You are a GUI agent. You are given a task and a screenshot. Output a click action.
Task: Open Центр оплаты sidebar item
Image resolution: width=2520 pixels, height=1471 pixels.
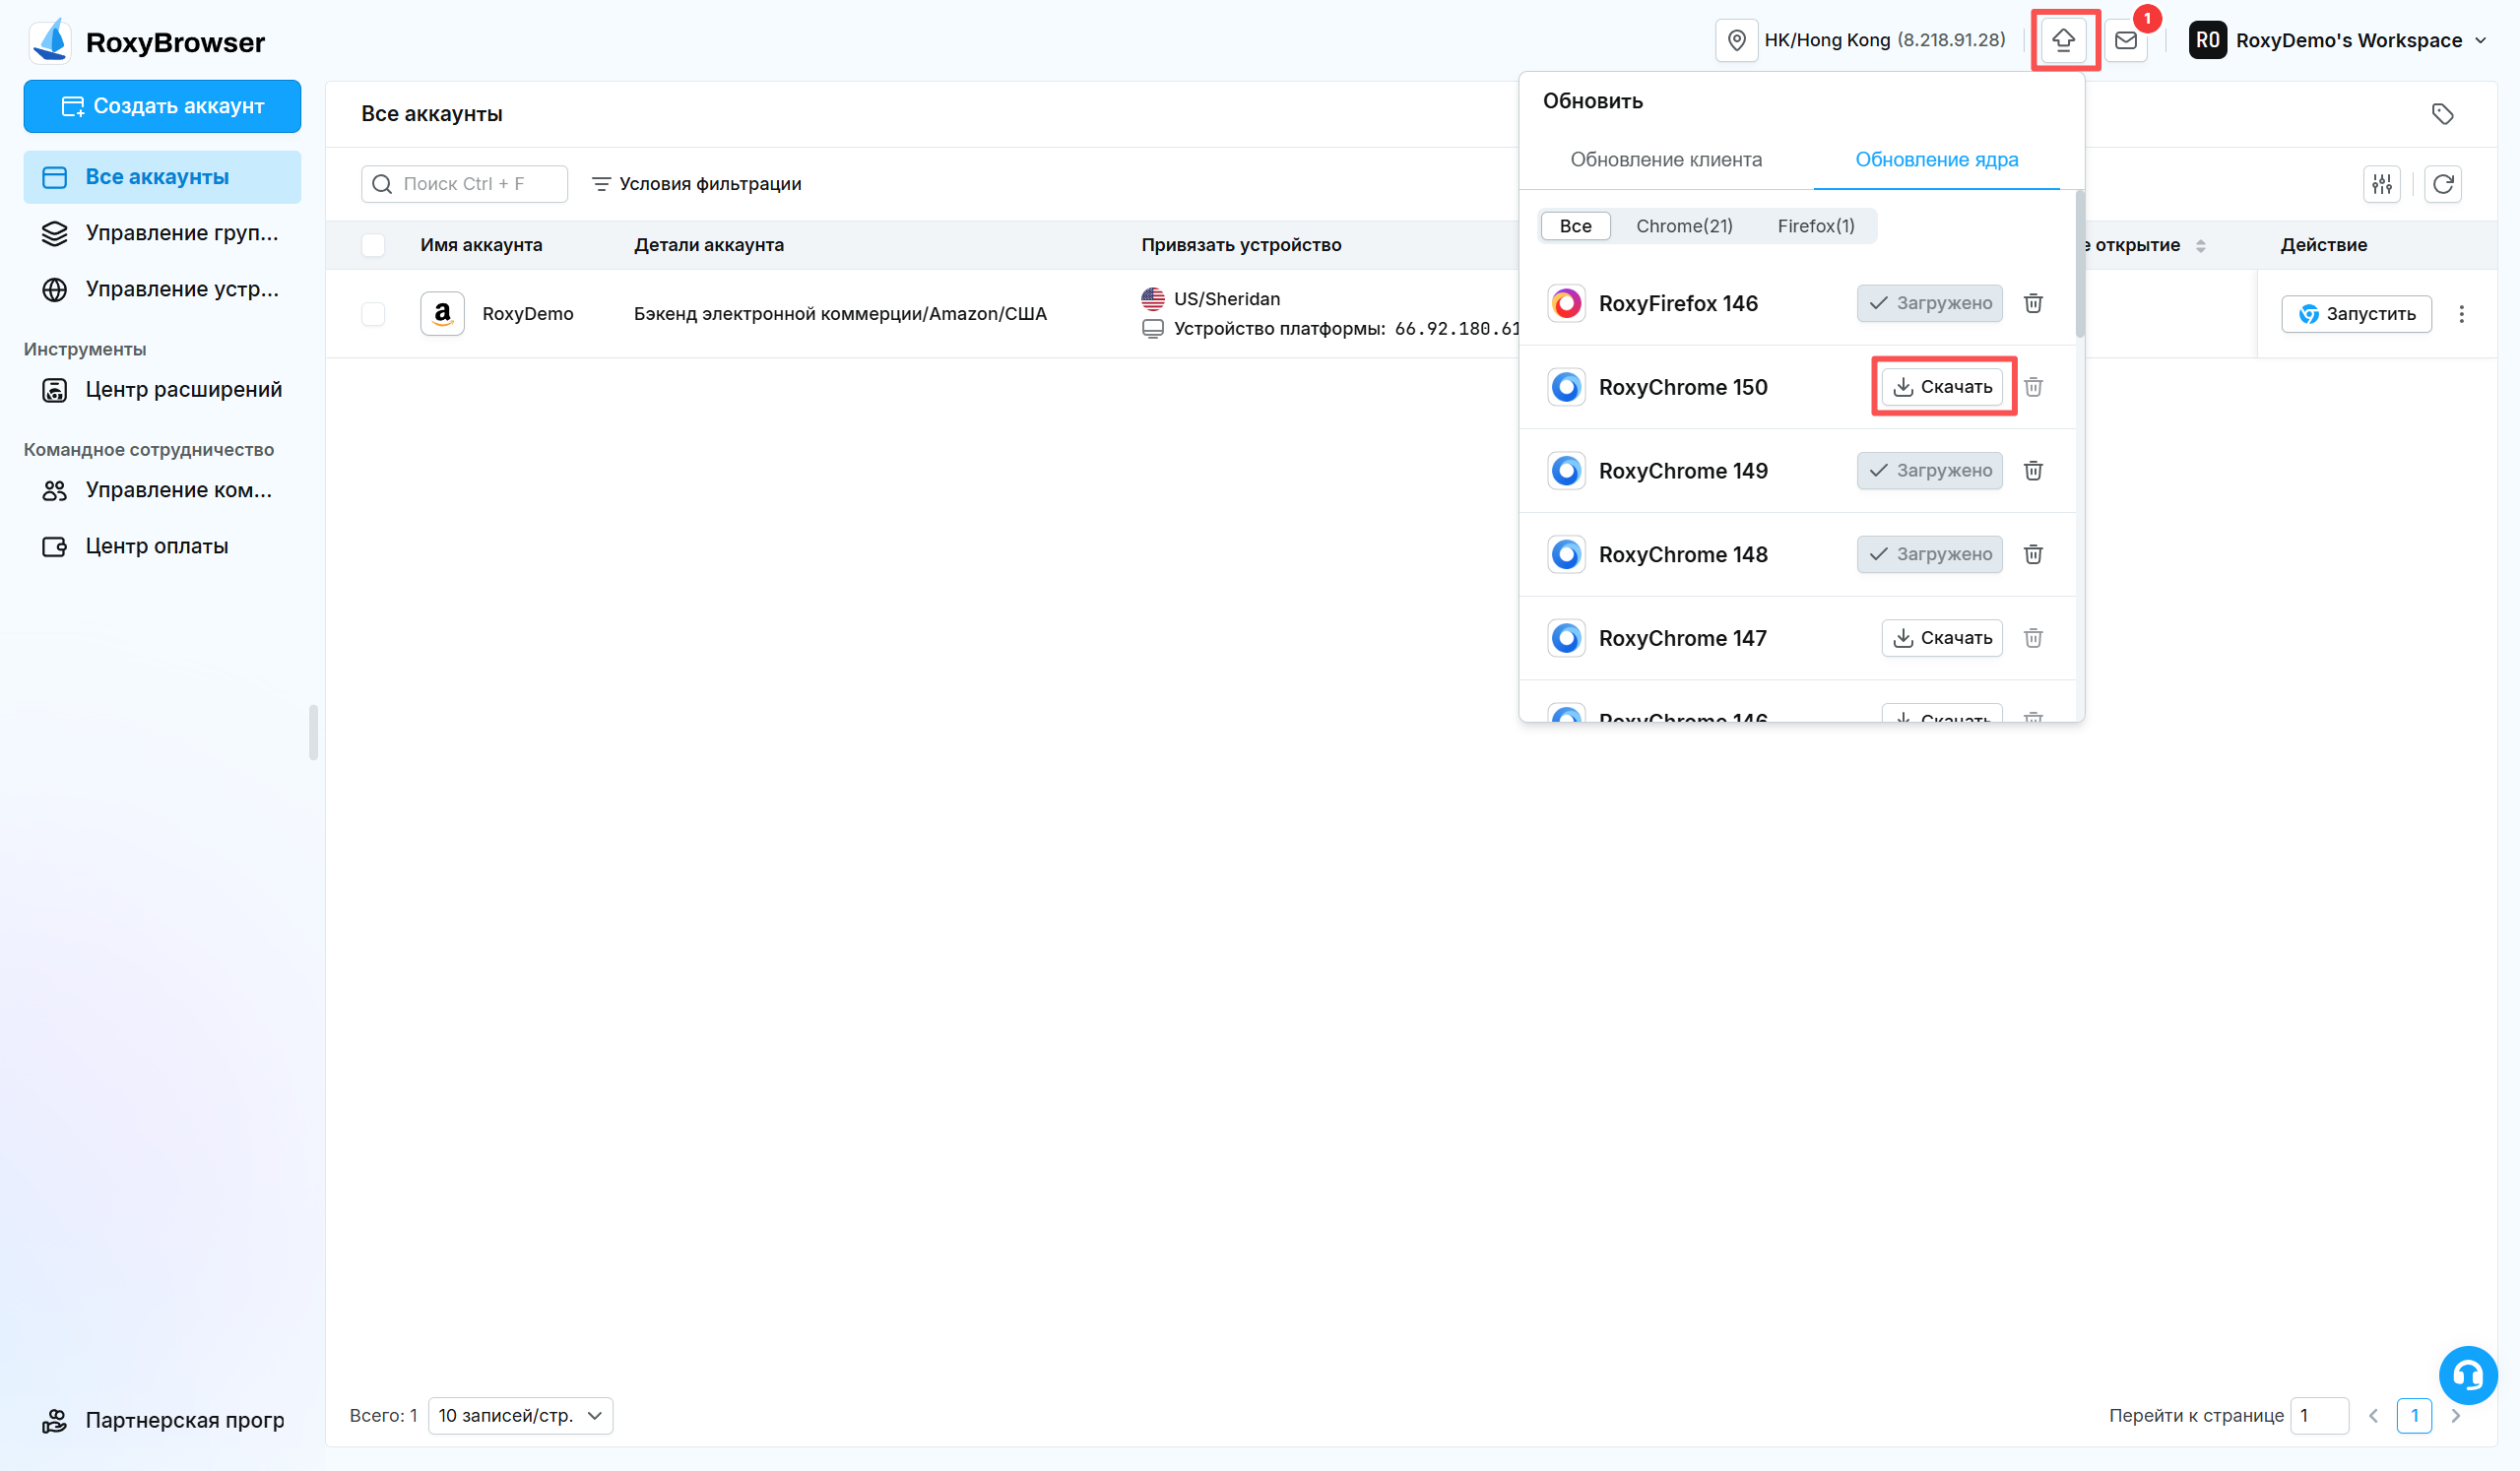click(x=162, y=546)
